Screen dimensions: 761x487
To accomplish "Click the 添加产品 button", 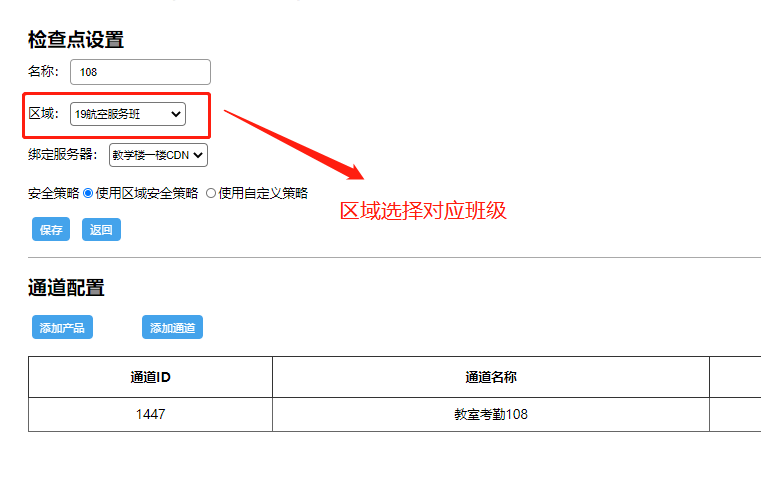I will [62, 328].
